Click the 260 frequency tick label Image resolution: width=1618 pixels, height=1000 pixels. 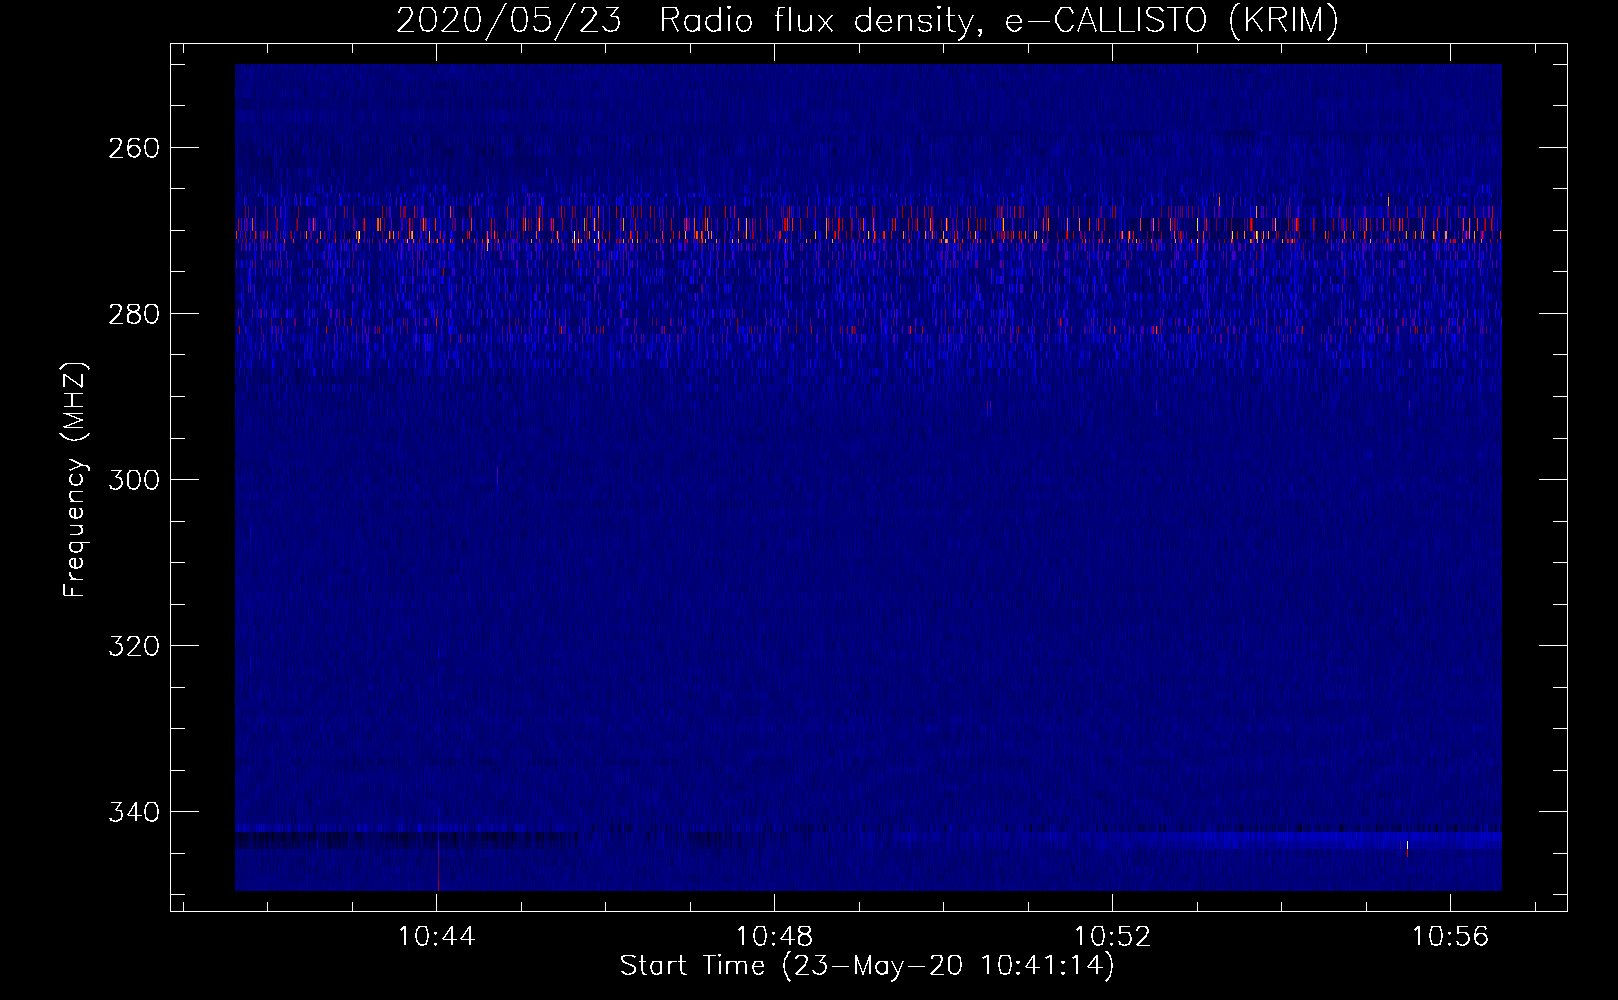click(x=133, y=148)
